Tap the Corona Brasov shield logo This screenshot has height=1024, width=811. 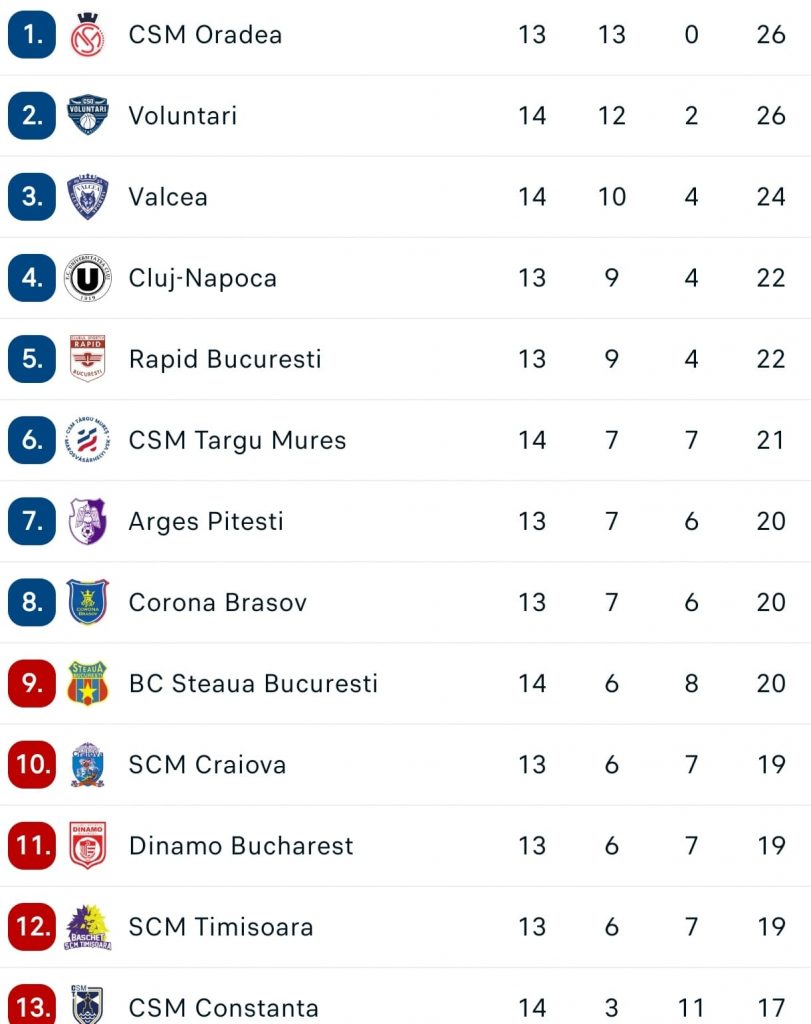click(87, 602)
